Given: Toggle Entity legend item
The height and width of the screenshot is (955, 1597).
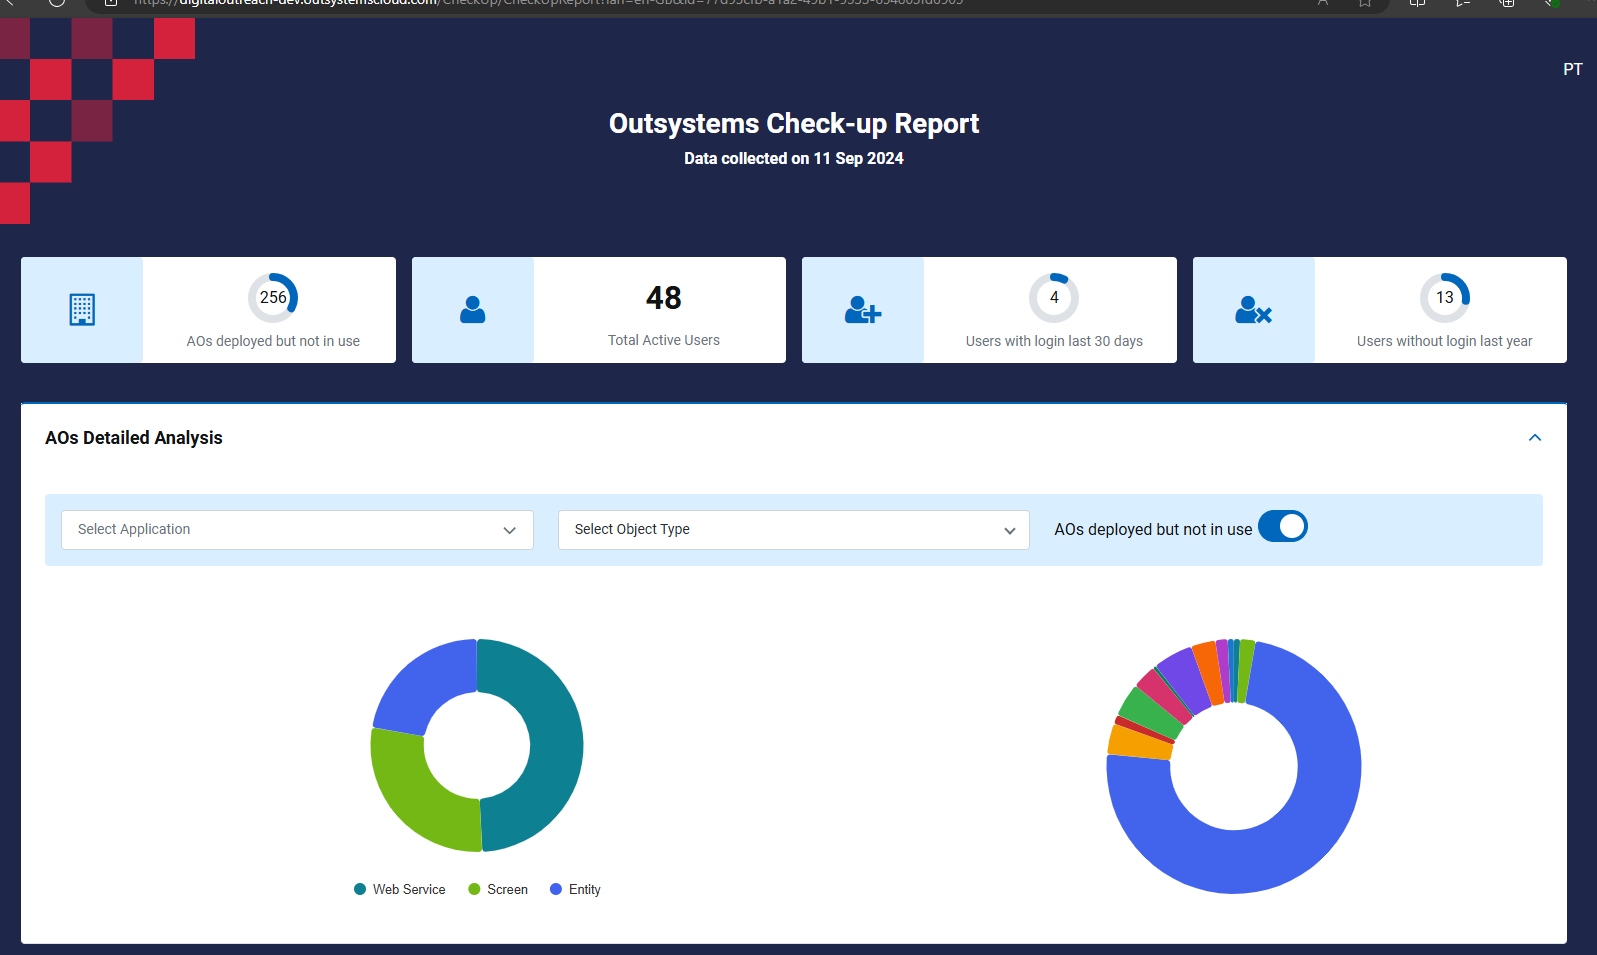Looking at the screenshot, I should click(576, 889).
